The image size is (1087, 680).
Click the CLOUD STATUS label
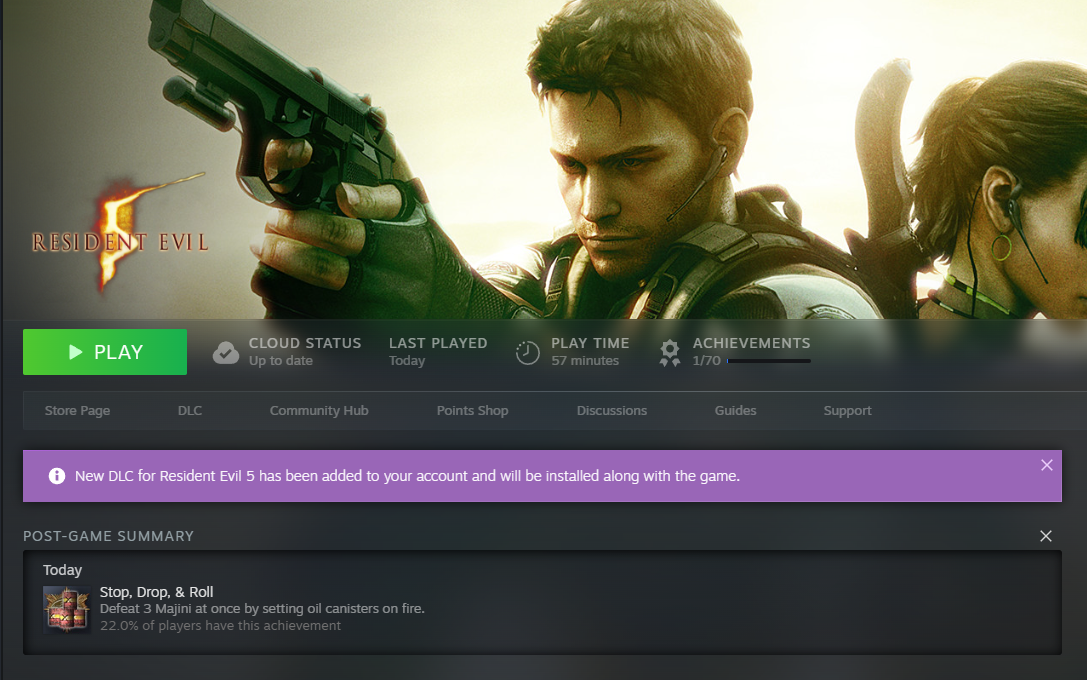[305, 343]
